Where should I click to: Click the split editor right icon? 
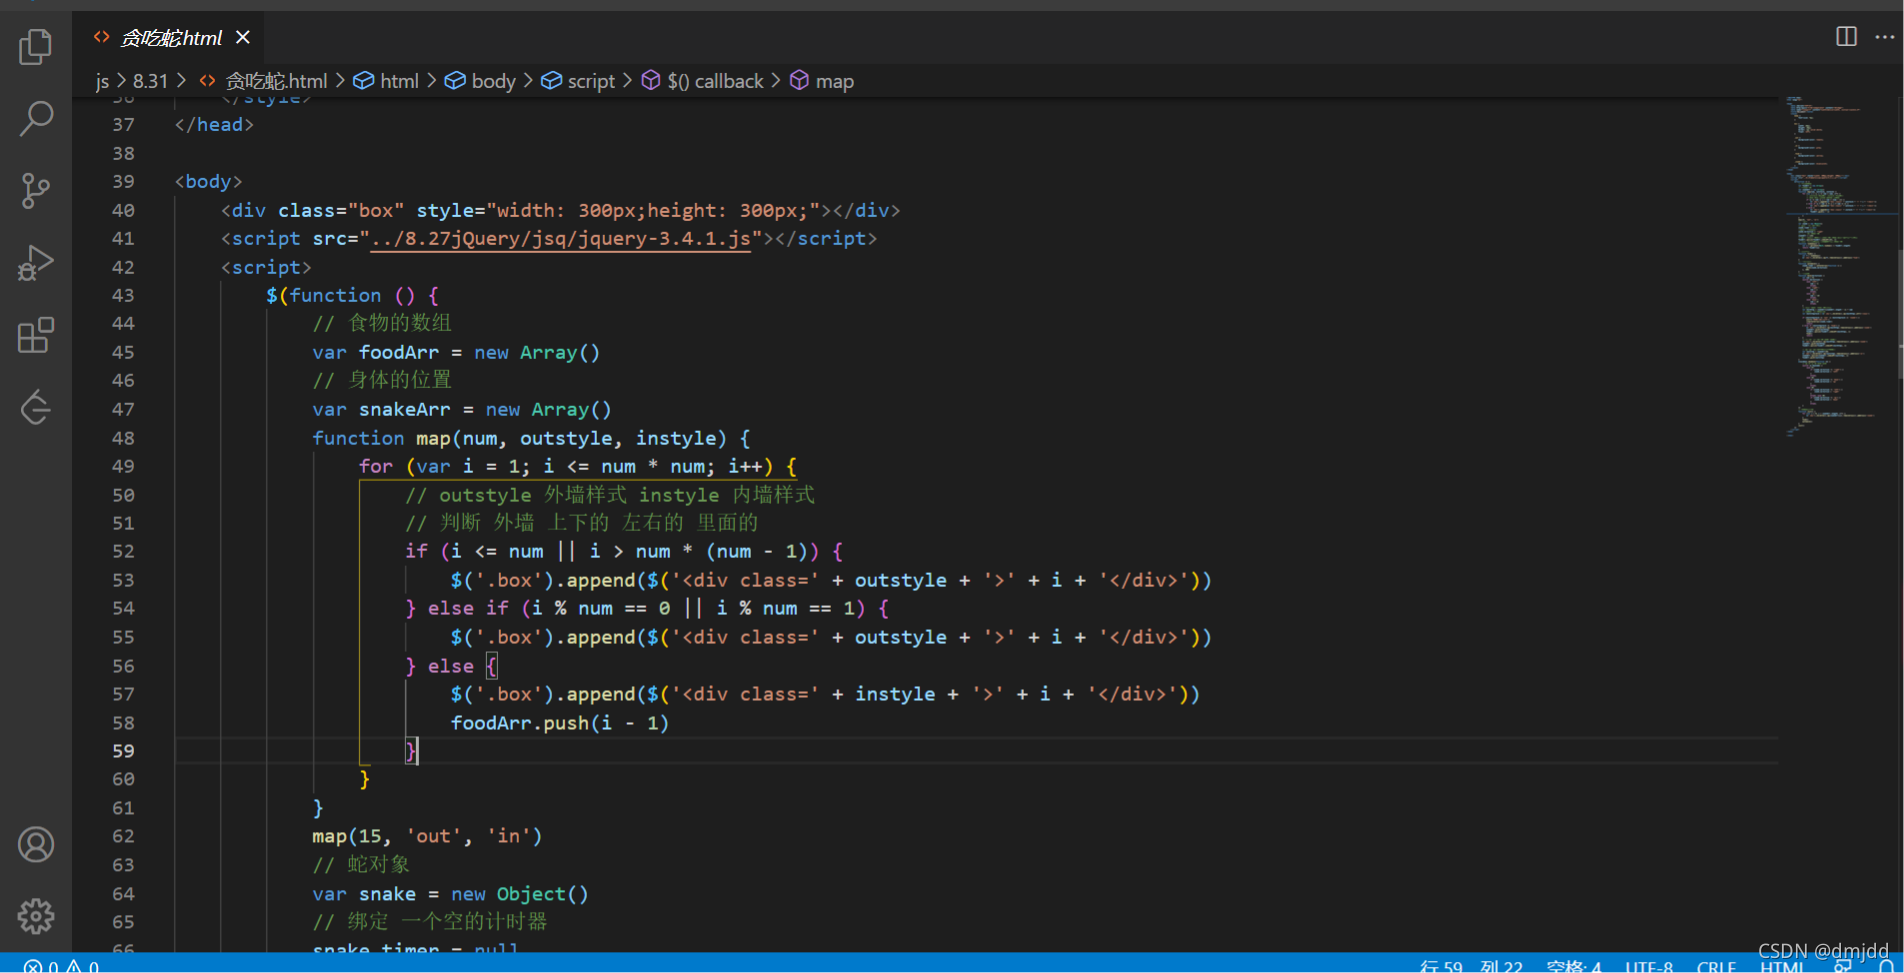point(1846,37)
